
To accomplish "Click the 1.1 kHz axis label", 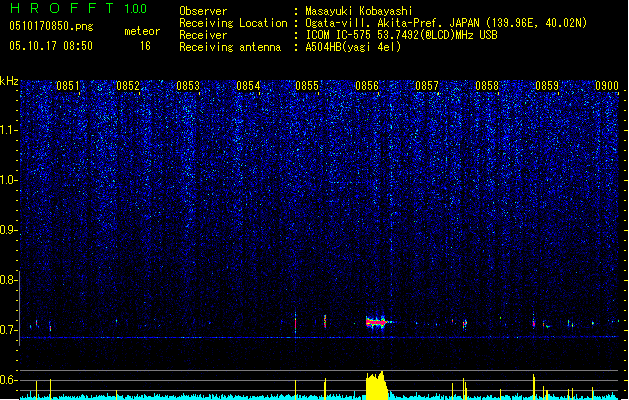I will [x=9, y=130].
